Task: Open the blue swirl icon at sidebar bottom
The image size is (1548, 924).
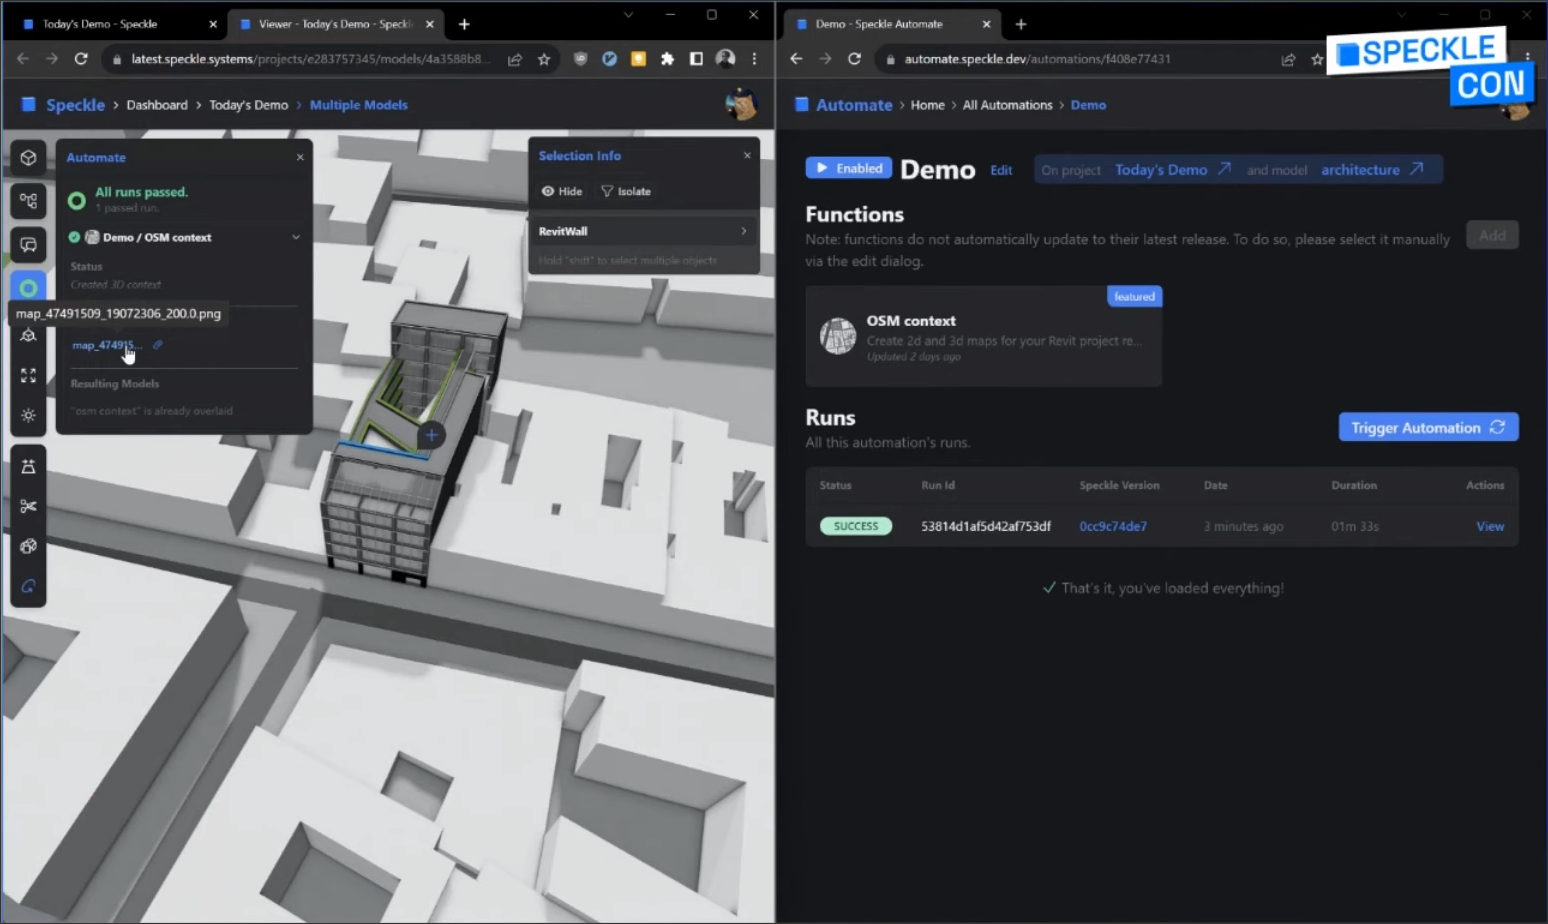Action: [x=28, y=586]
